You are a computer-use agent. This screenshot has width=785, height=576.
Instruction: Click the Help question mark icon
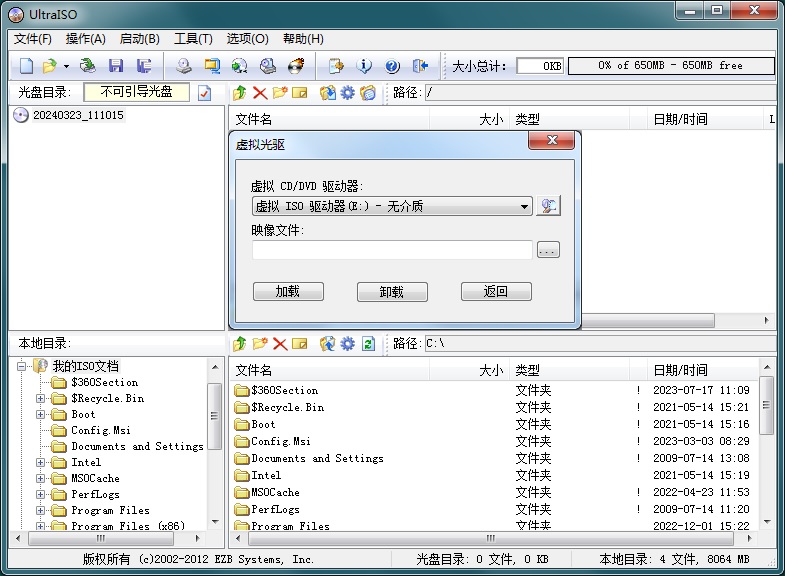(x=392, y=66)
